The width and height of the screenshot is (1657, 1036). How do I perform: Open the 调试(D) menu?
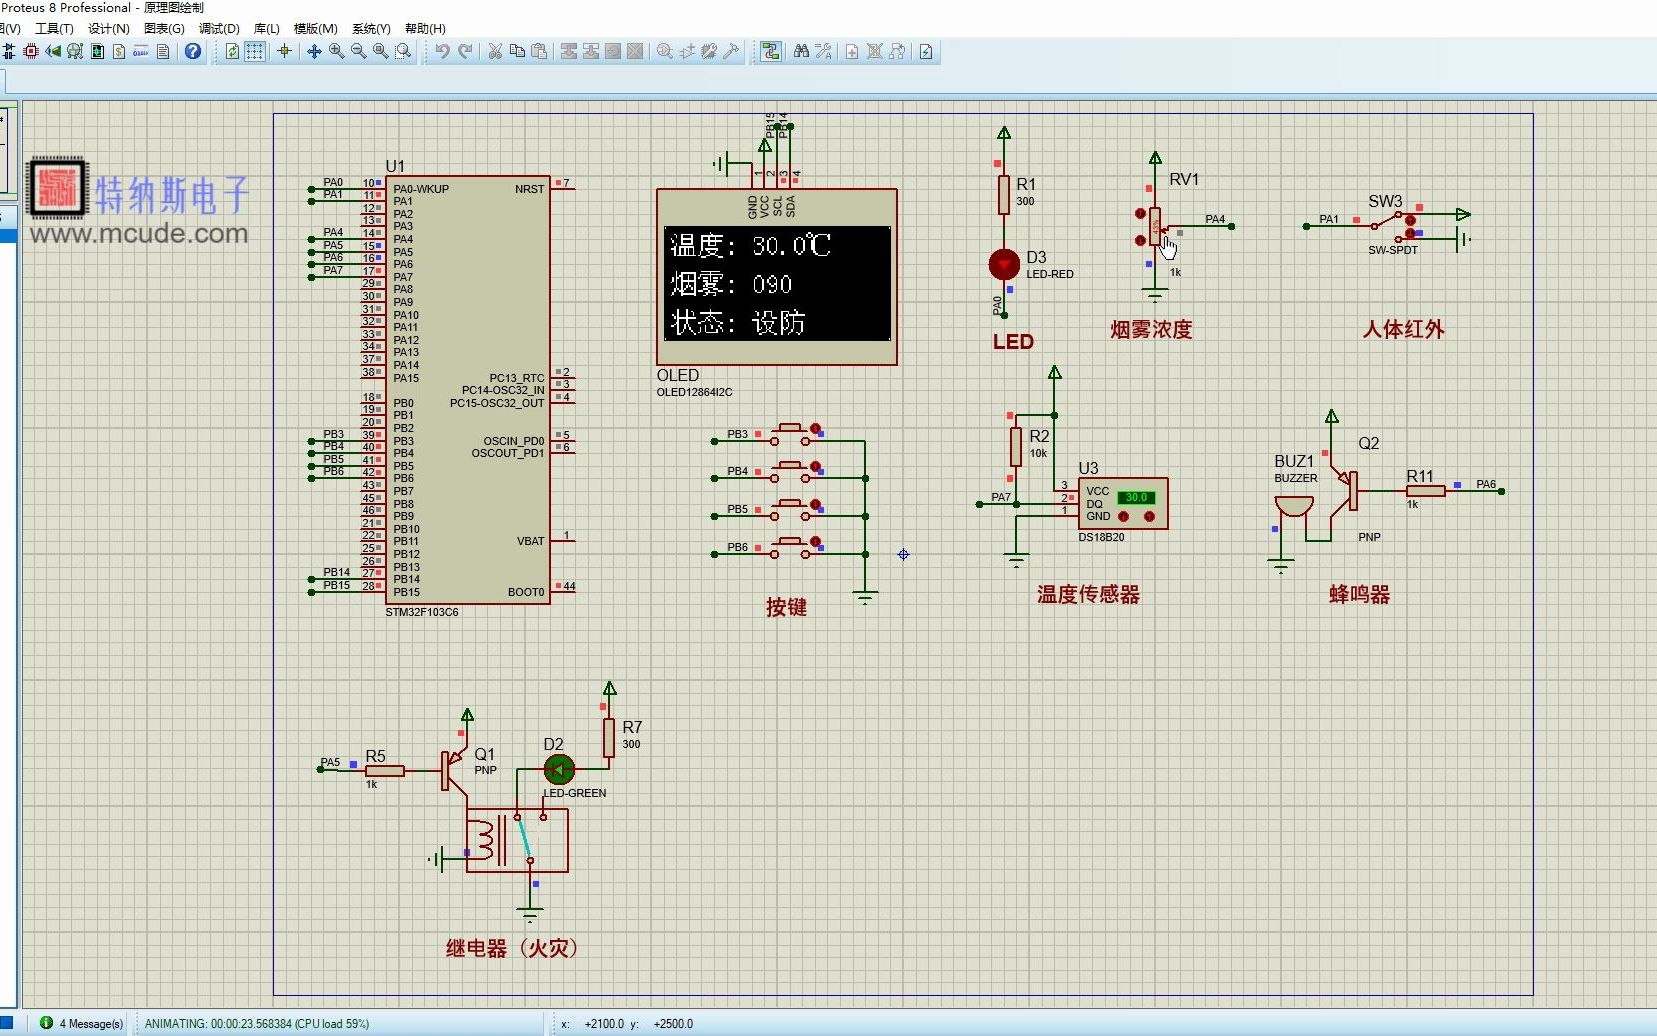pyautogui.click(x=219, y=29)
